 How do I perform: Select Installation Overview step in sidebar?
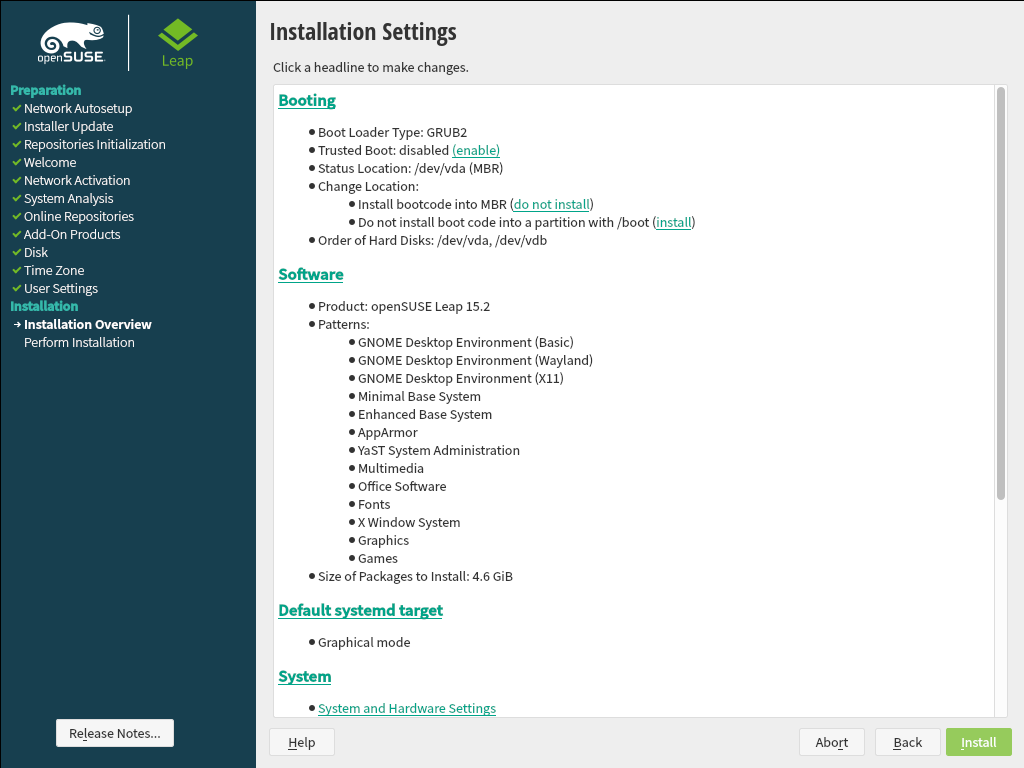(x=88, y=325)
